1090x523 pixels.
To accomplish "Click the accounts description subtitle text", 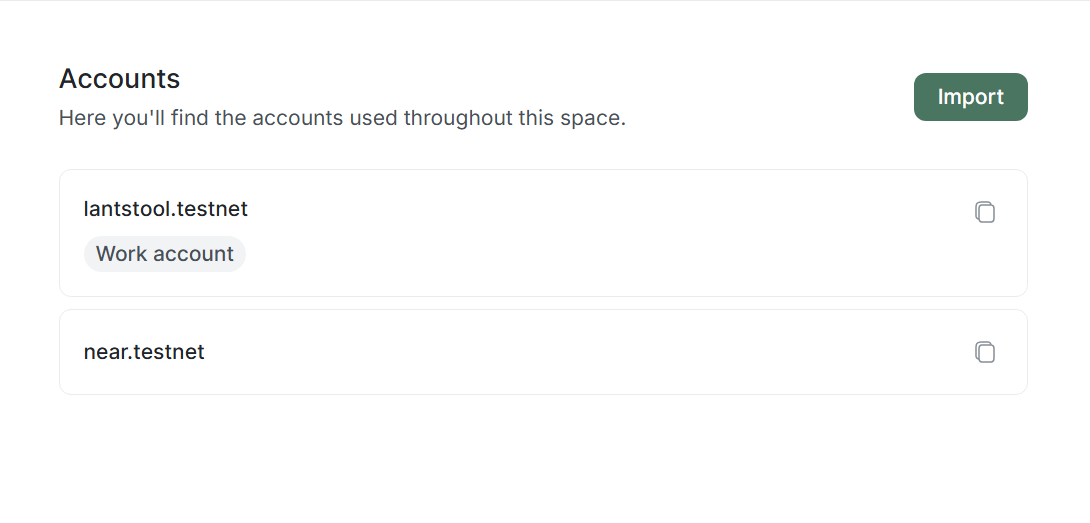I will pyautogui.click(x=342, y=118).
